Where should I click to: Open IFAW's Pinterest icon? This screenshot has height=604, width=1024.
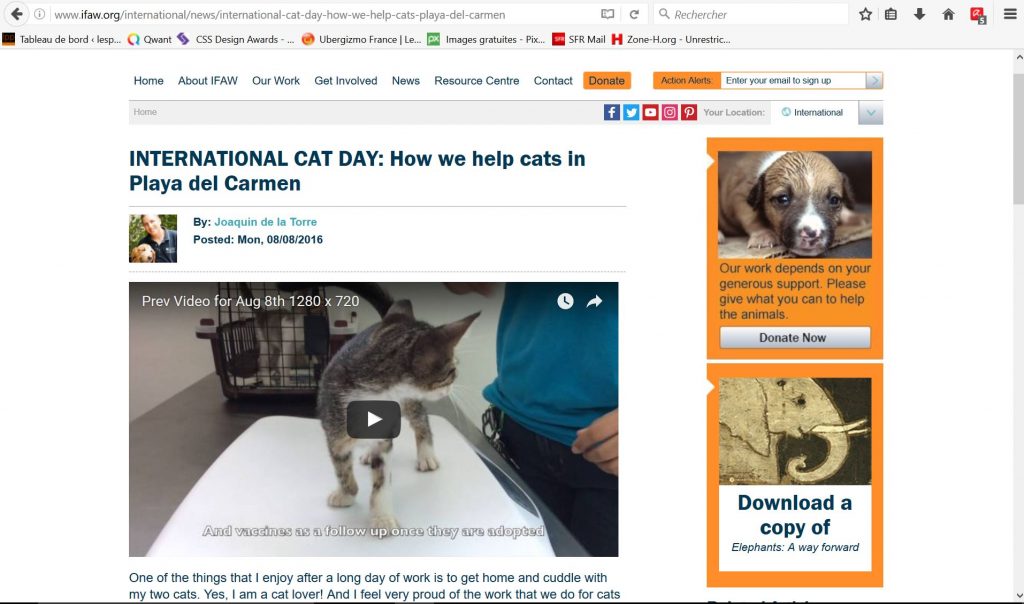689,112
